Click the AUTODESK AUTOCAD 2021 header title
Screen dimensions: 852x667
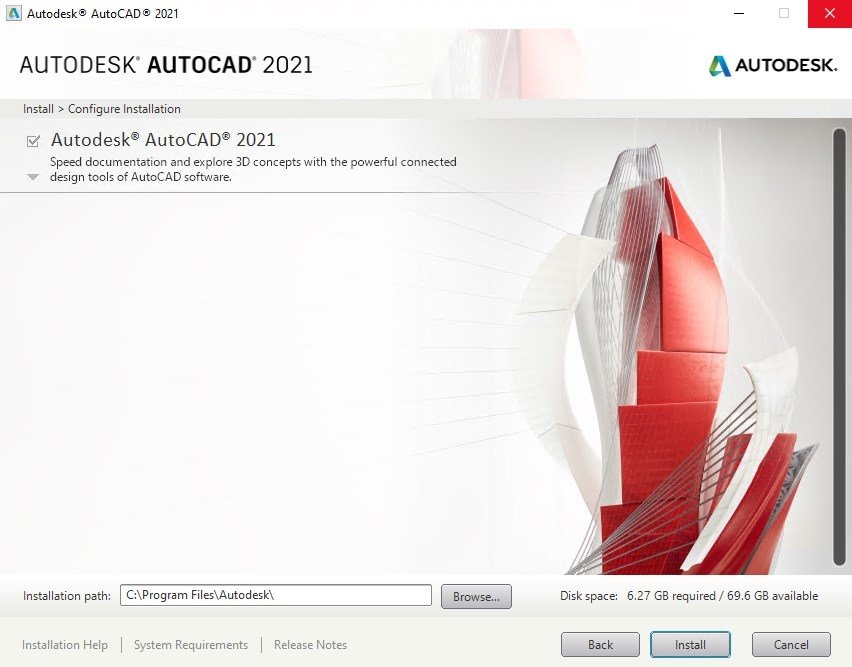click(166, 65)
